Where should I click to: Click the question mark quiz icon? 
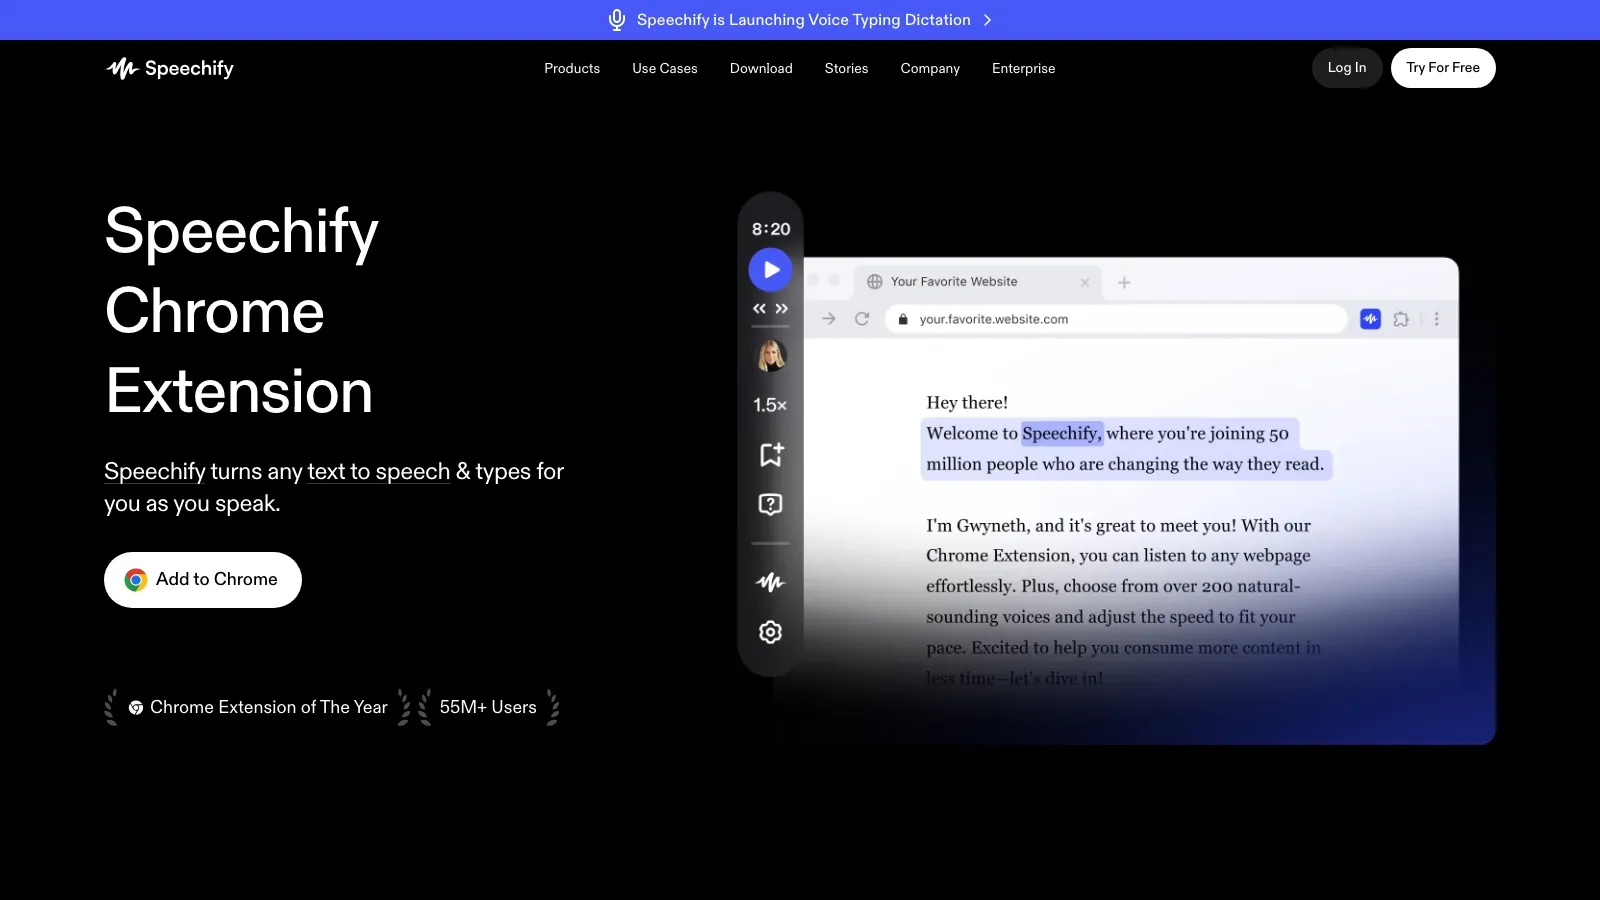tap(770, 504)
